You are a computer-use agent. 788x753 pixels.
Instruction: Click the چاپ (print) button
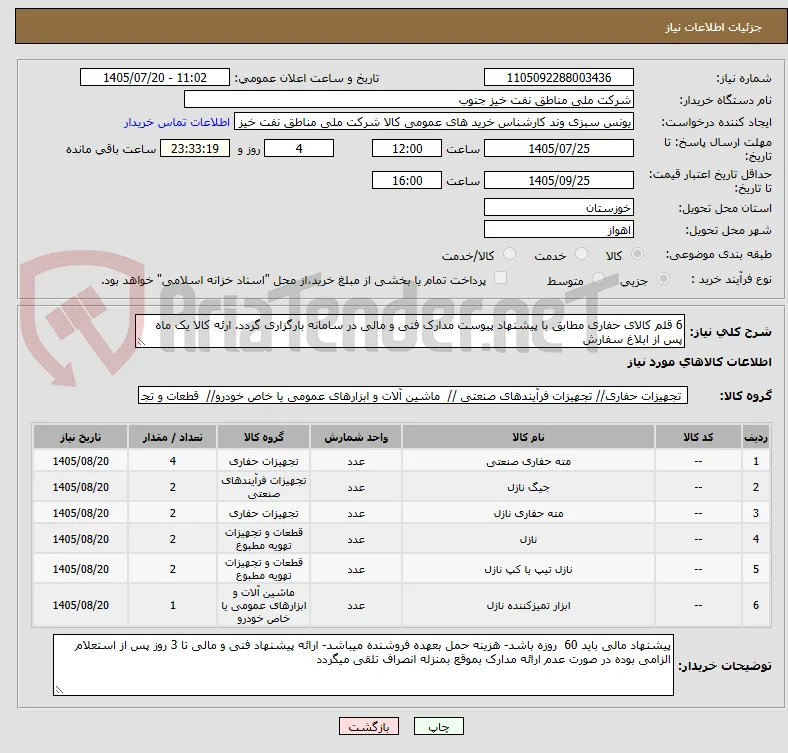pos(438,726)
